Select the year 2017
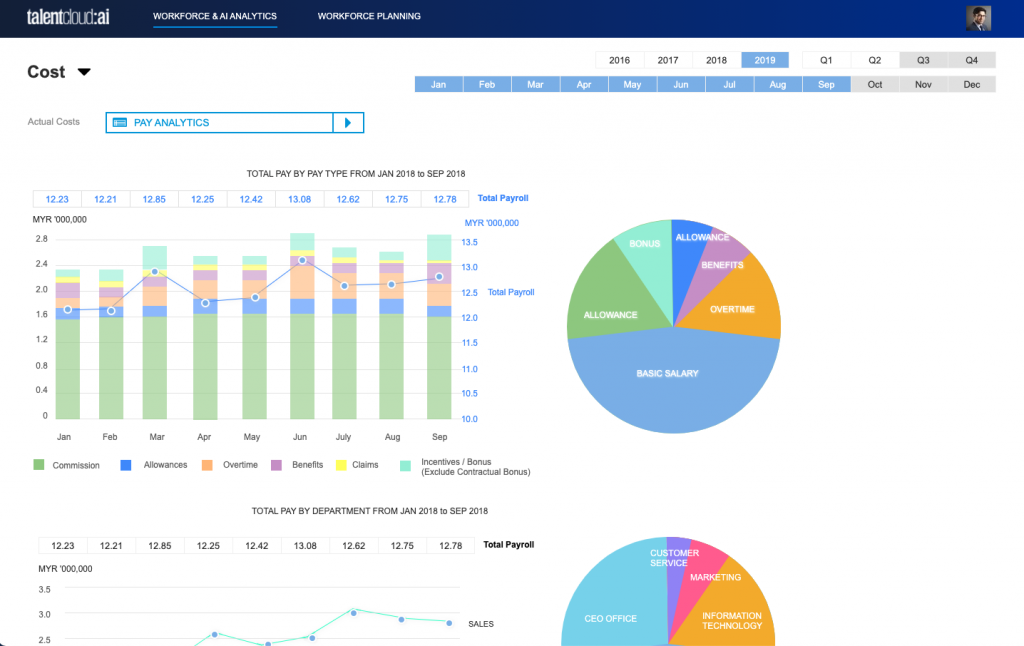The image size is (1024, 646). tap(667, 59)
